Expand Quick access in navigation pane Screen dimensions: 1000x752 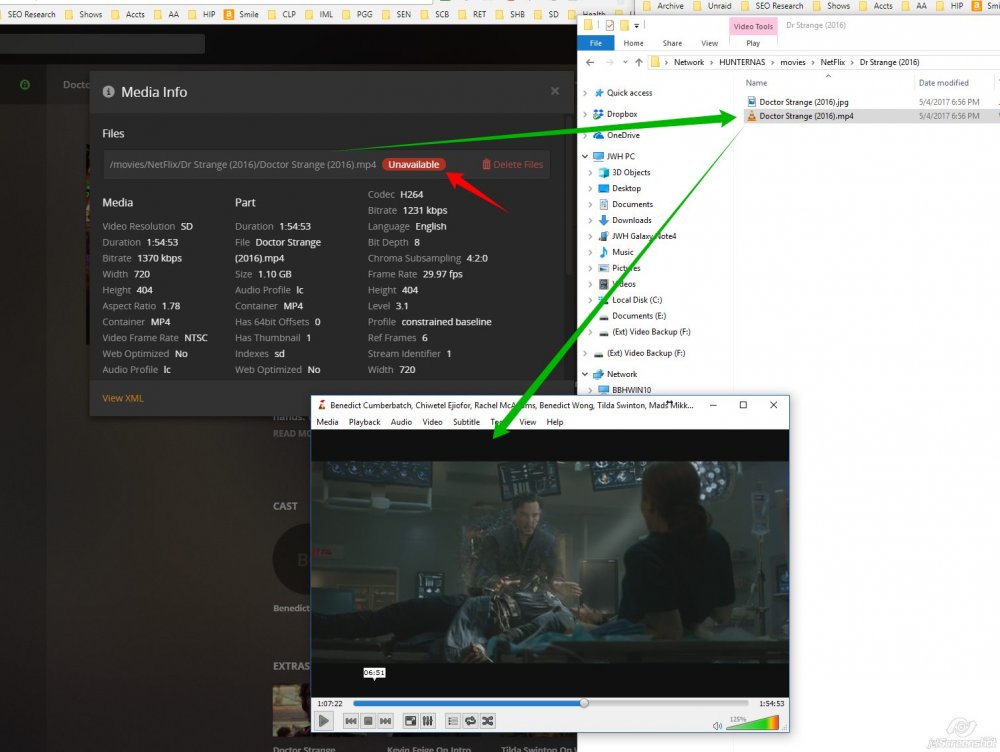585,92
